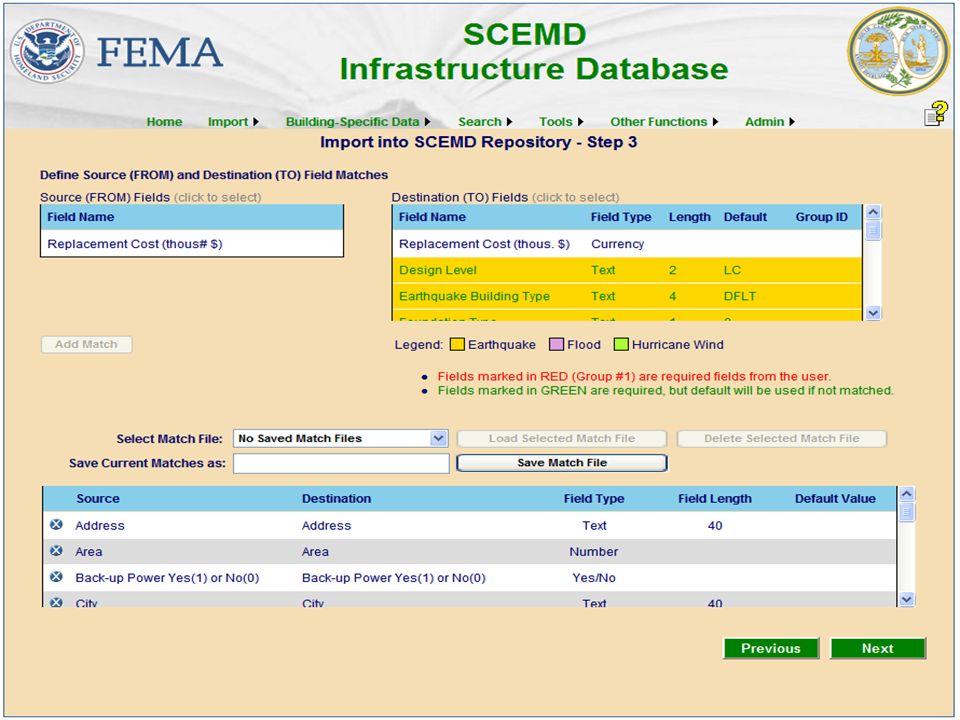
Task: Click the Default Value column header
Action: pyautogui.click(x=835, y=498)
